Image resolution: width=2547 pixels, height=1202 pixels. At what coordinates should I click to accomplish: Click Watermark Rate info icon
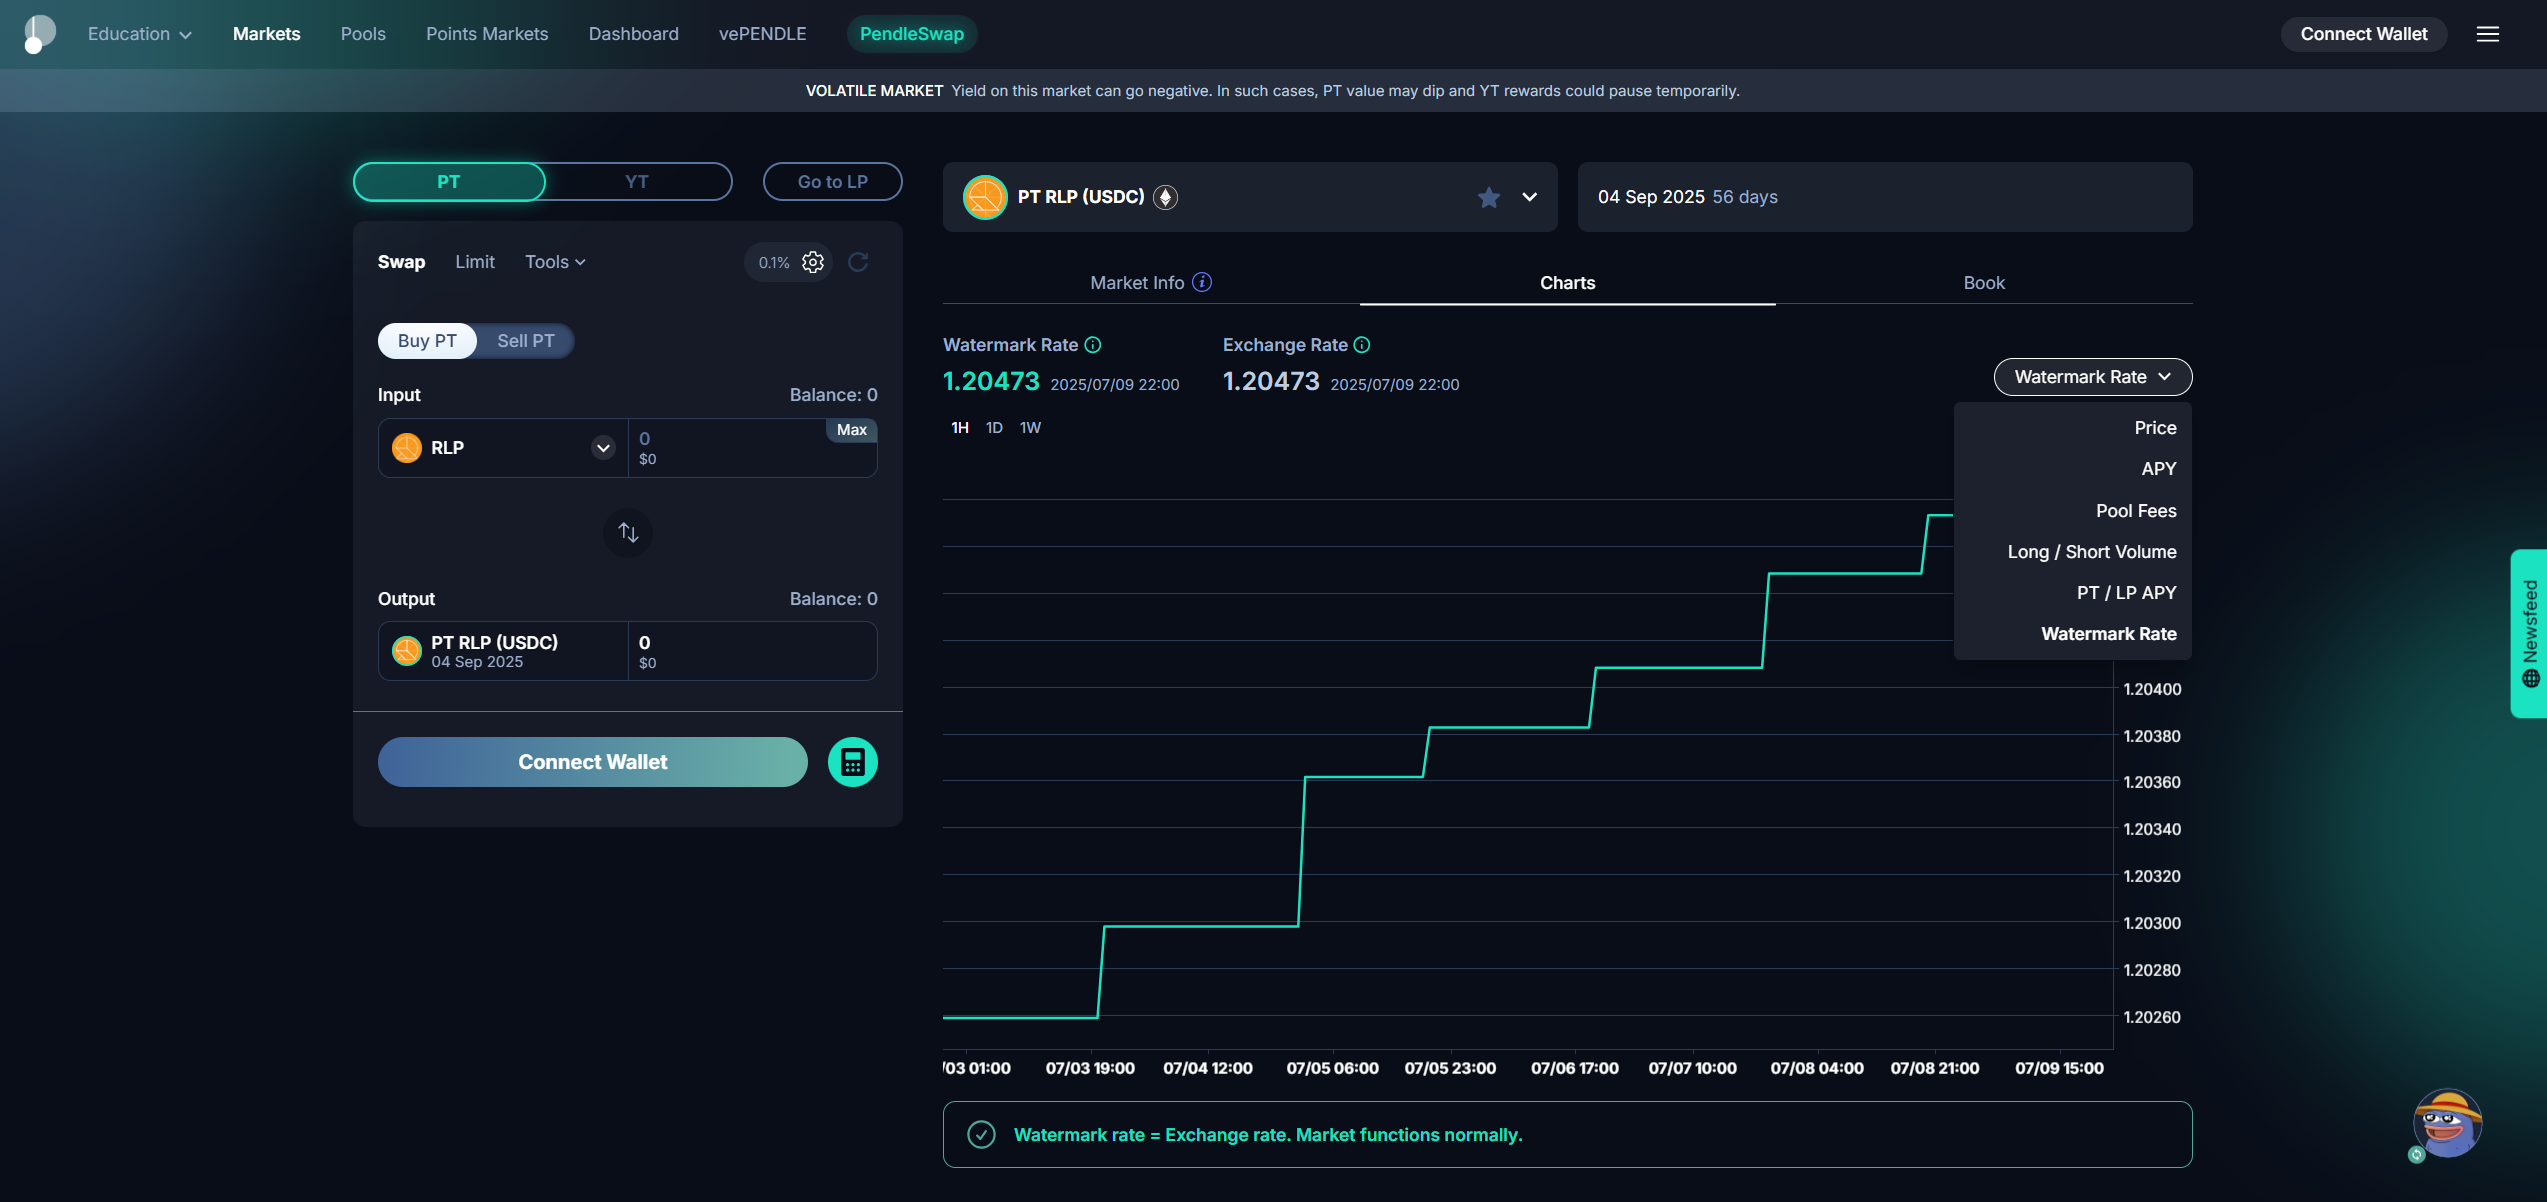[x=1093, y=345]
